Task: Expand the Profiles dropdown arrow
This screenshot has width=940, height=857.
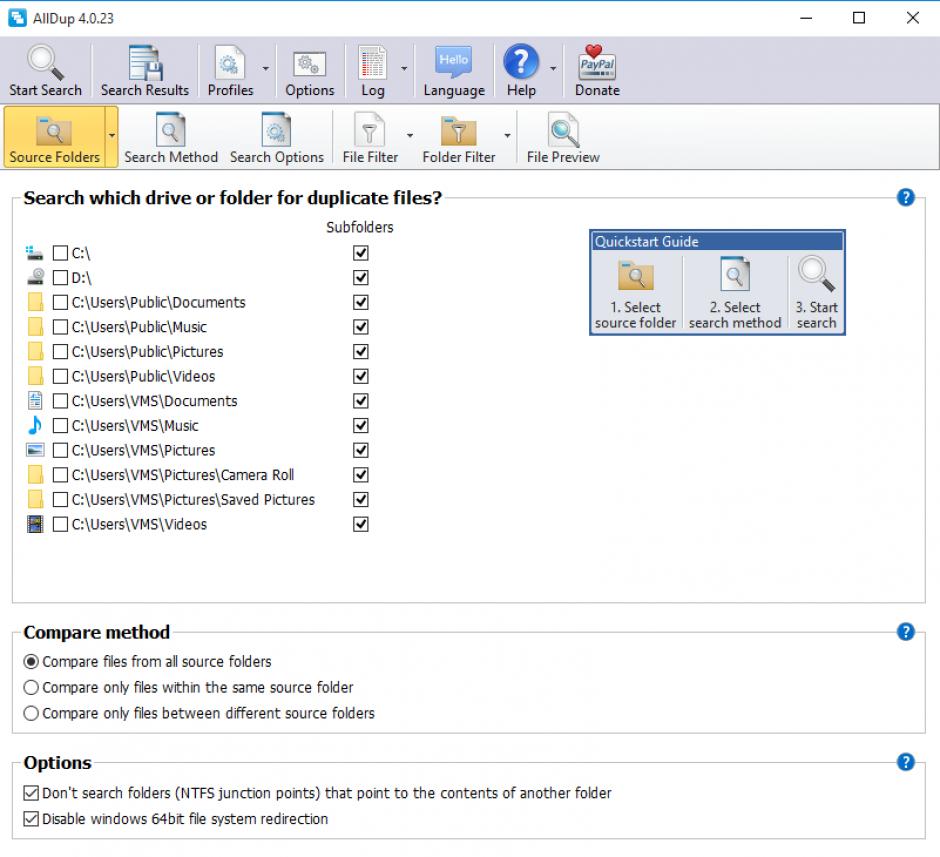Action: (x=266, y=69)
